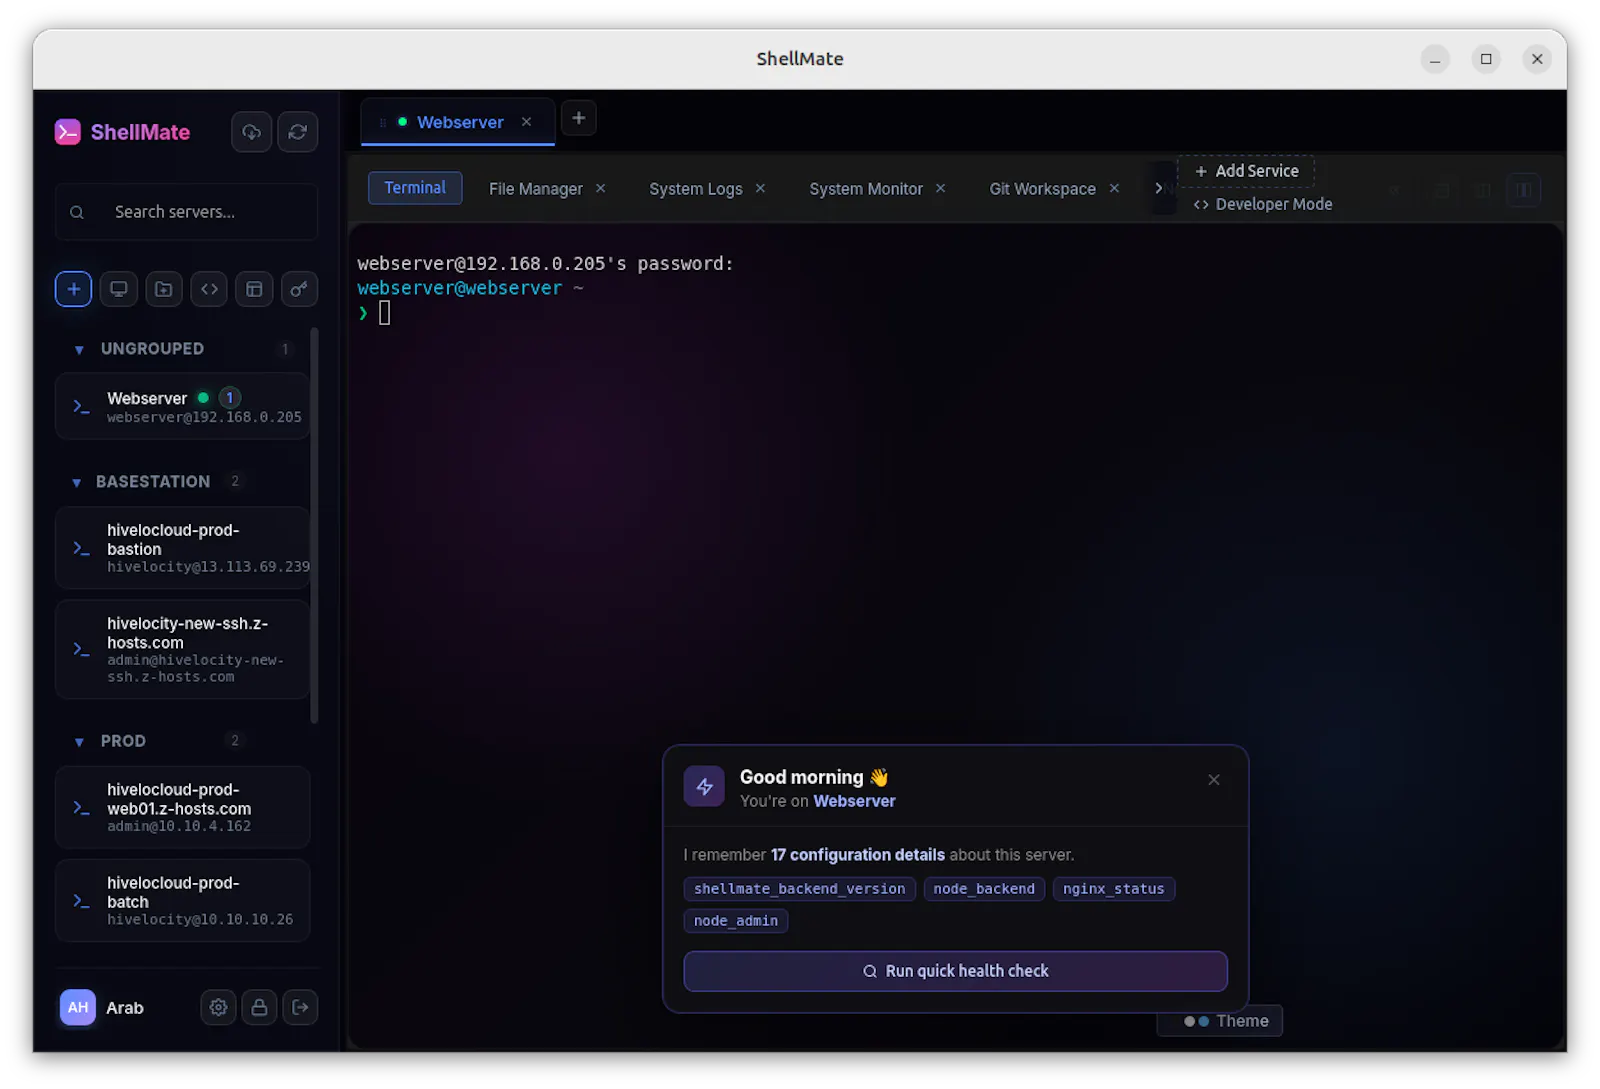Click the Add Service button
The height and width of the screenshot is (1089, 1600).
click(1246, 171)
